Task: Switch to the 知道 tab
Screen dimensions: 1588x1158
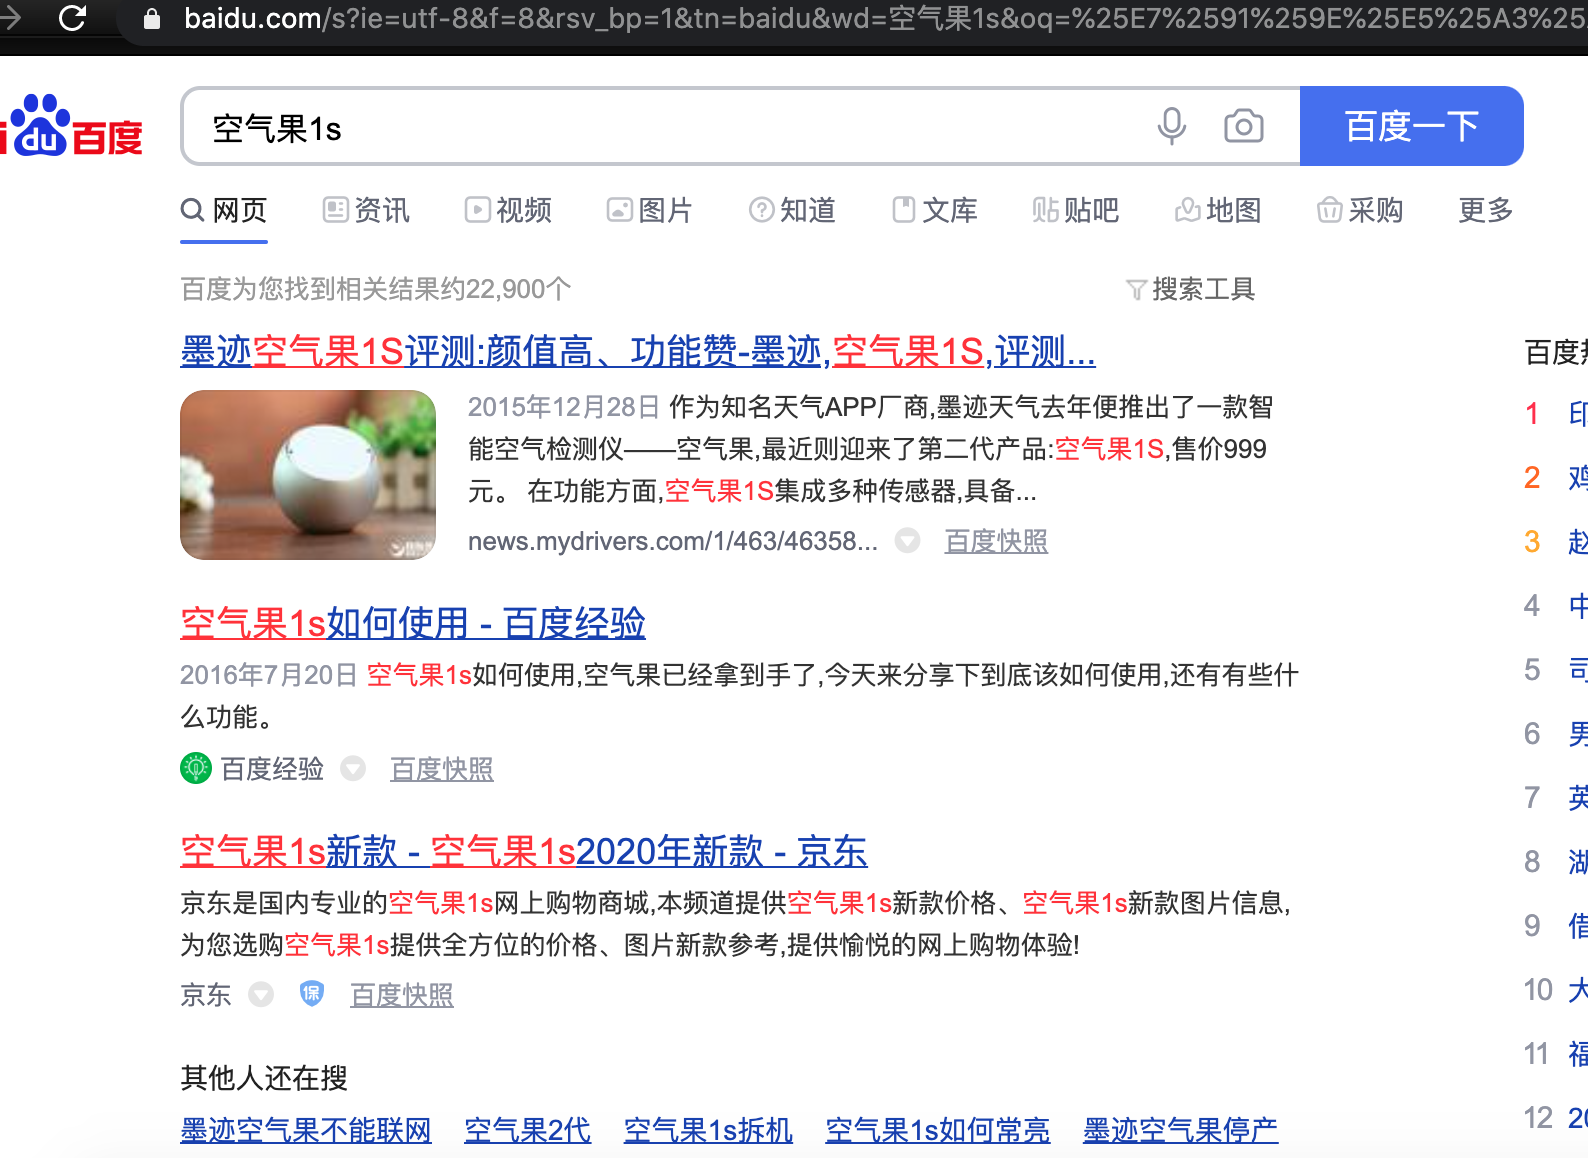Action: pos(792,210)
